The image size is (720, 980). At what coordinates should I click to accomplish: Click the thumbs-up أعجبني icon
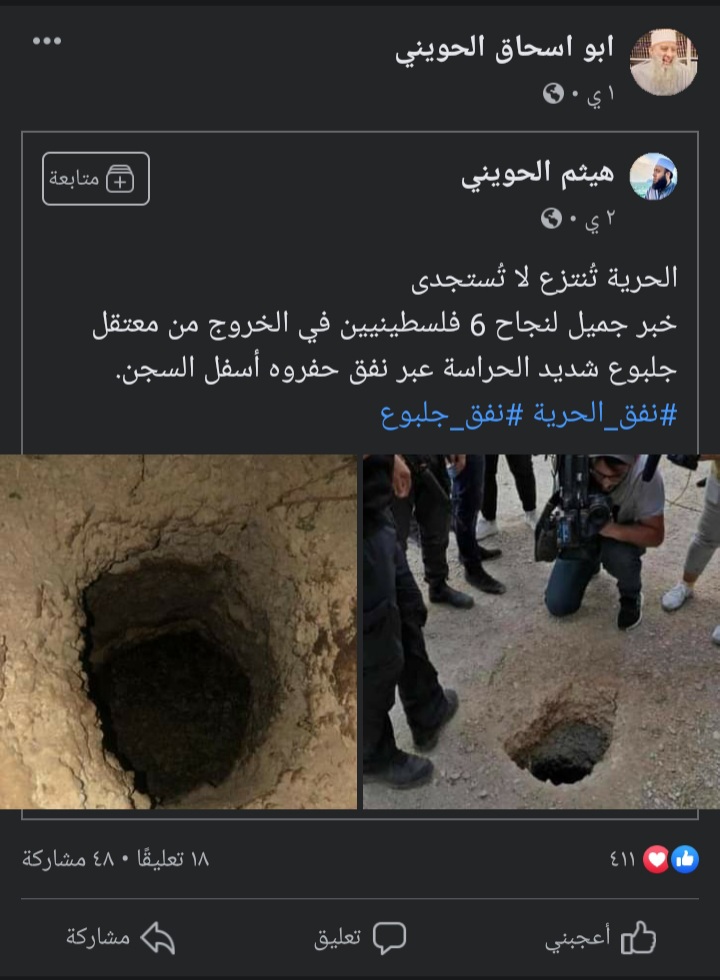coord(638,938)
